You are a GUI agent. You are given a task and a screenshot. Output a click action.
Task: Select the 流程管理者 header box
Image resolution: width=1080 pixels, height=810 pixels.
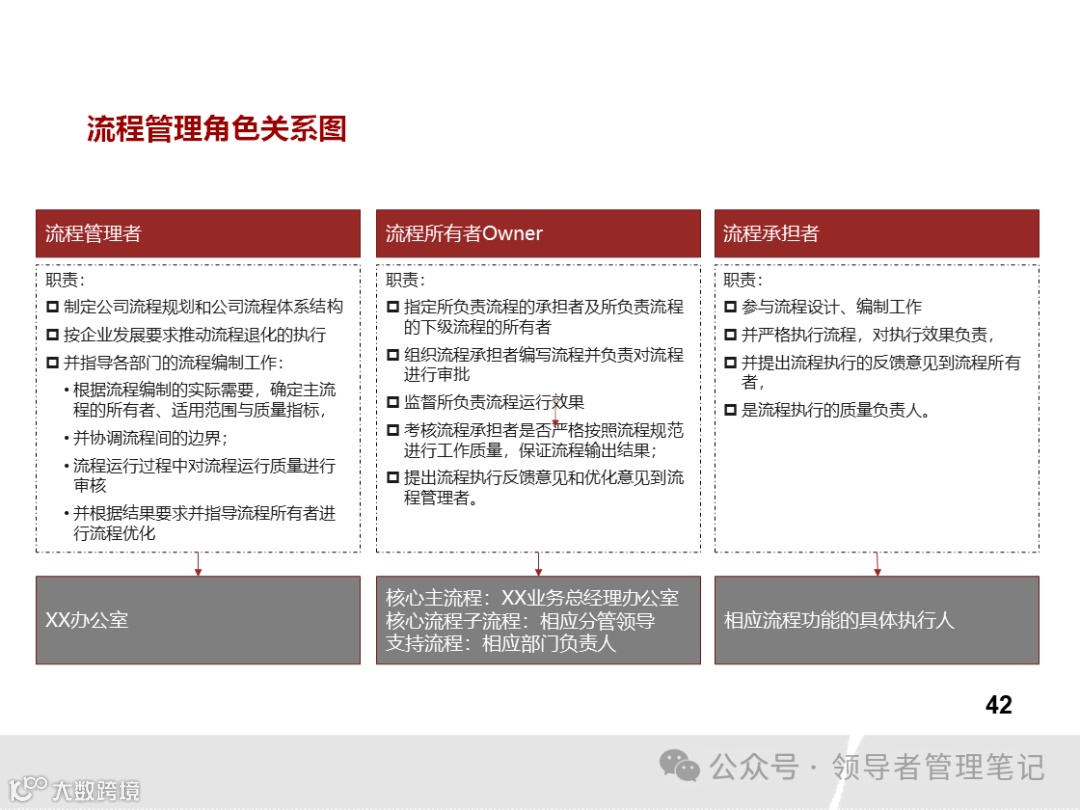(x=198, y=233)
